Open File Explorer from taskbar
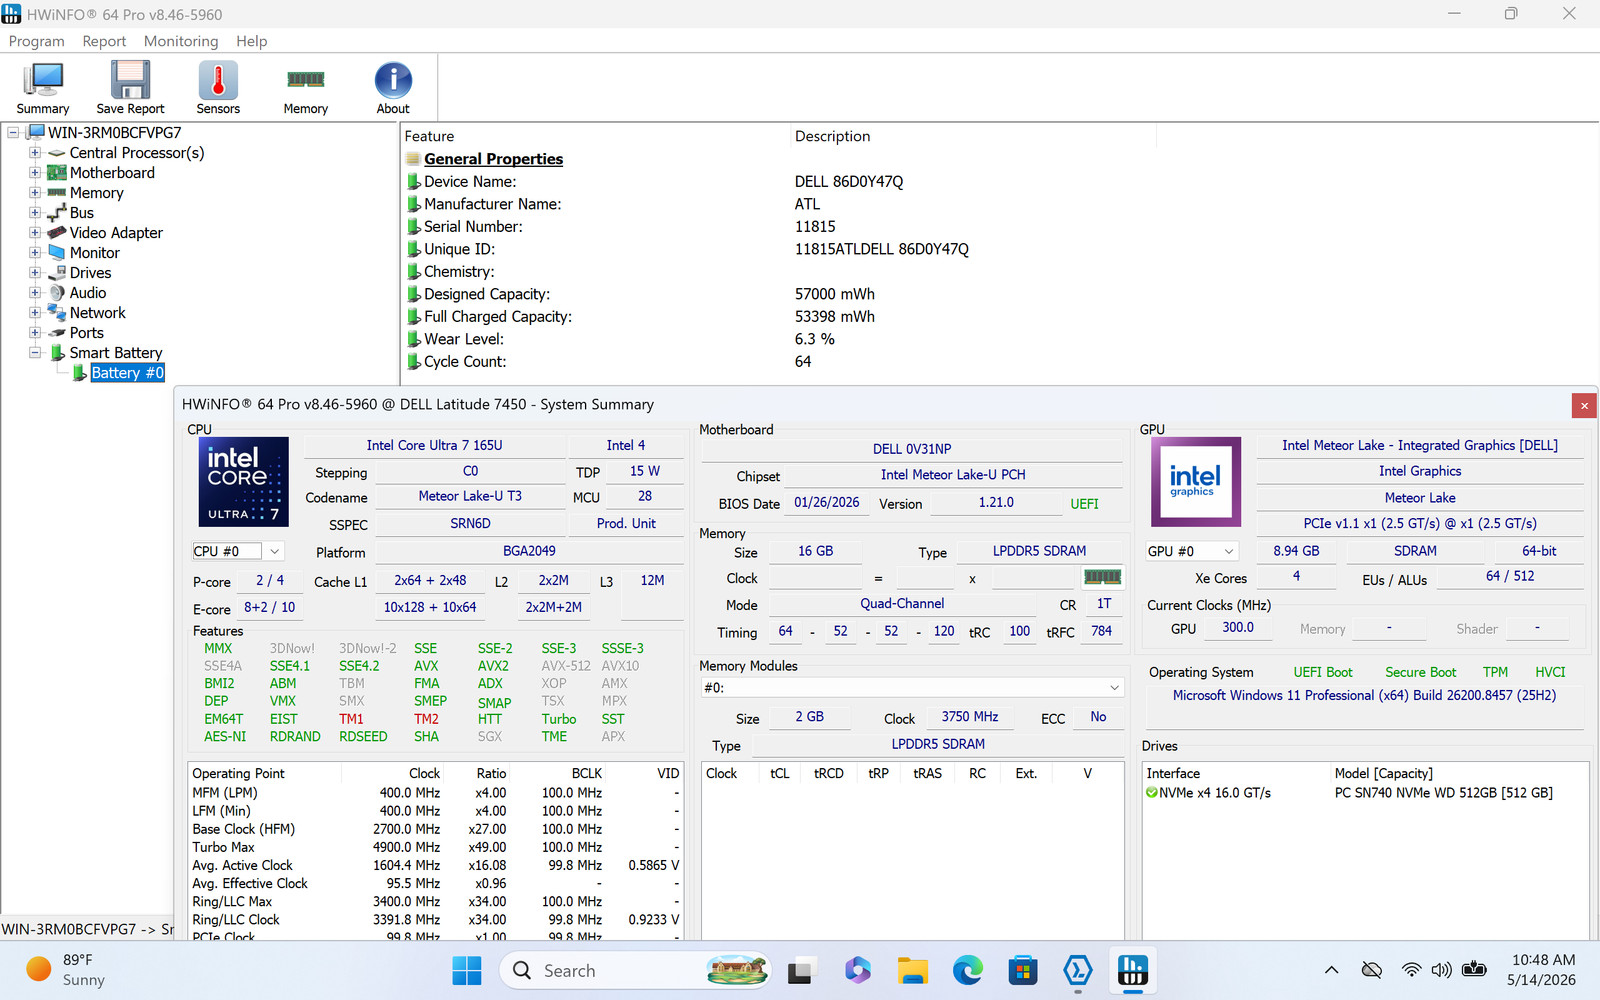Image resolution: width=1600 pixels, height=1000 pixels. point(912,970)
